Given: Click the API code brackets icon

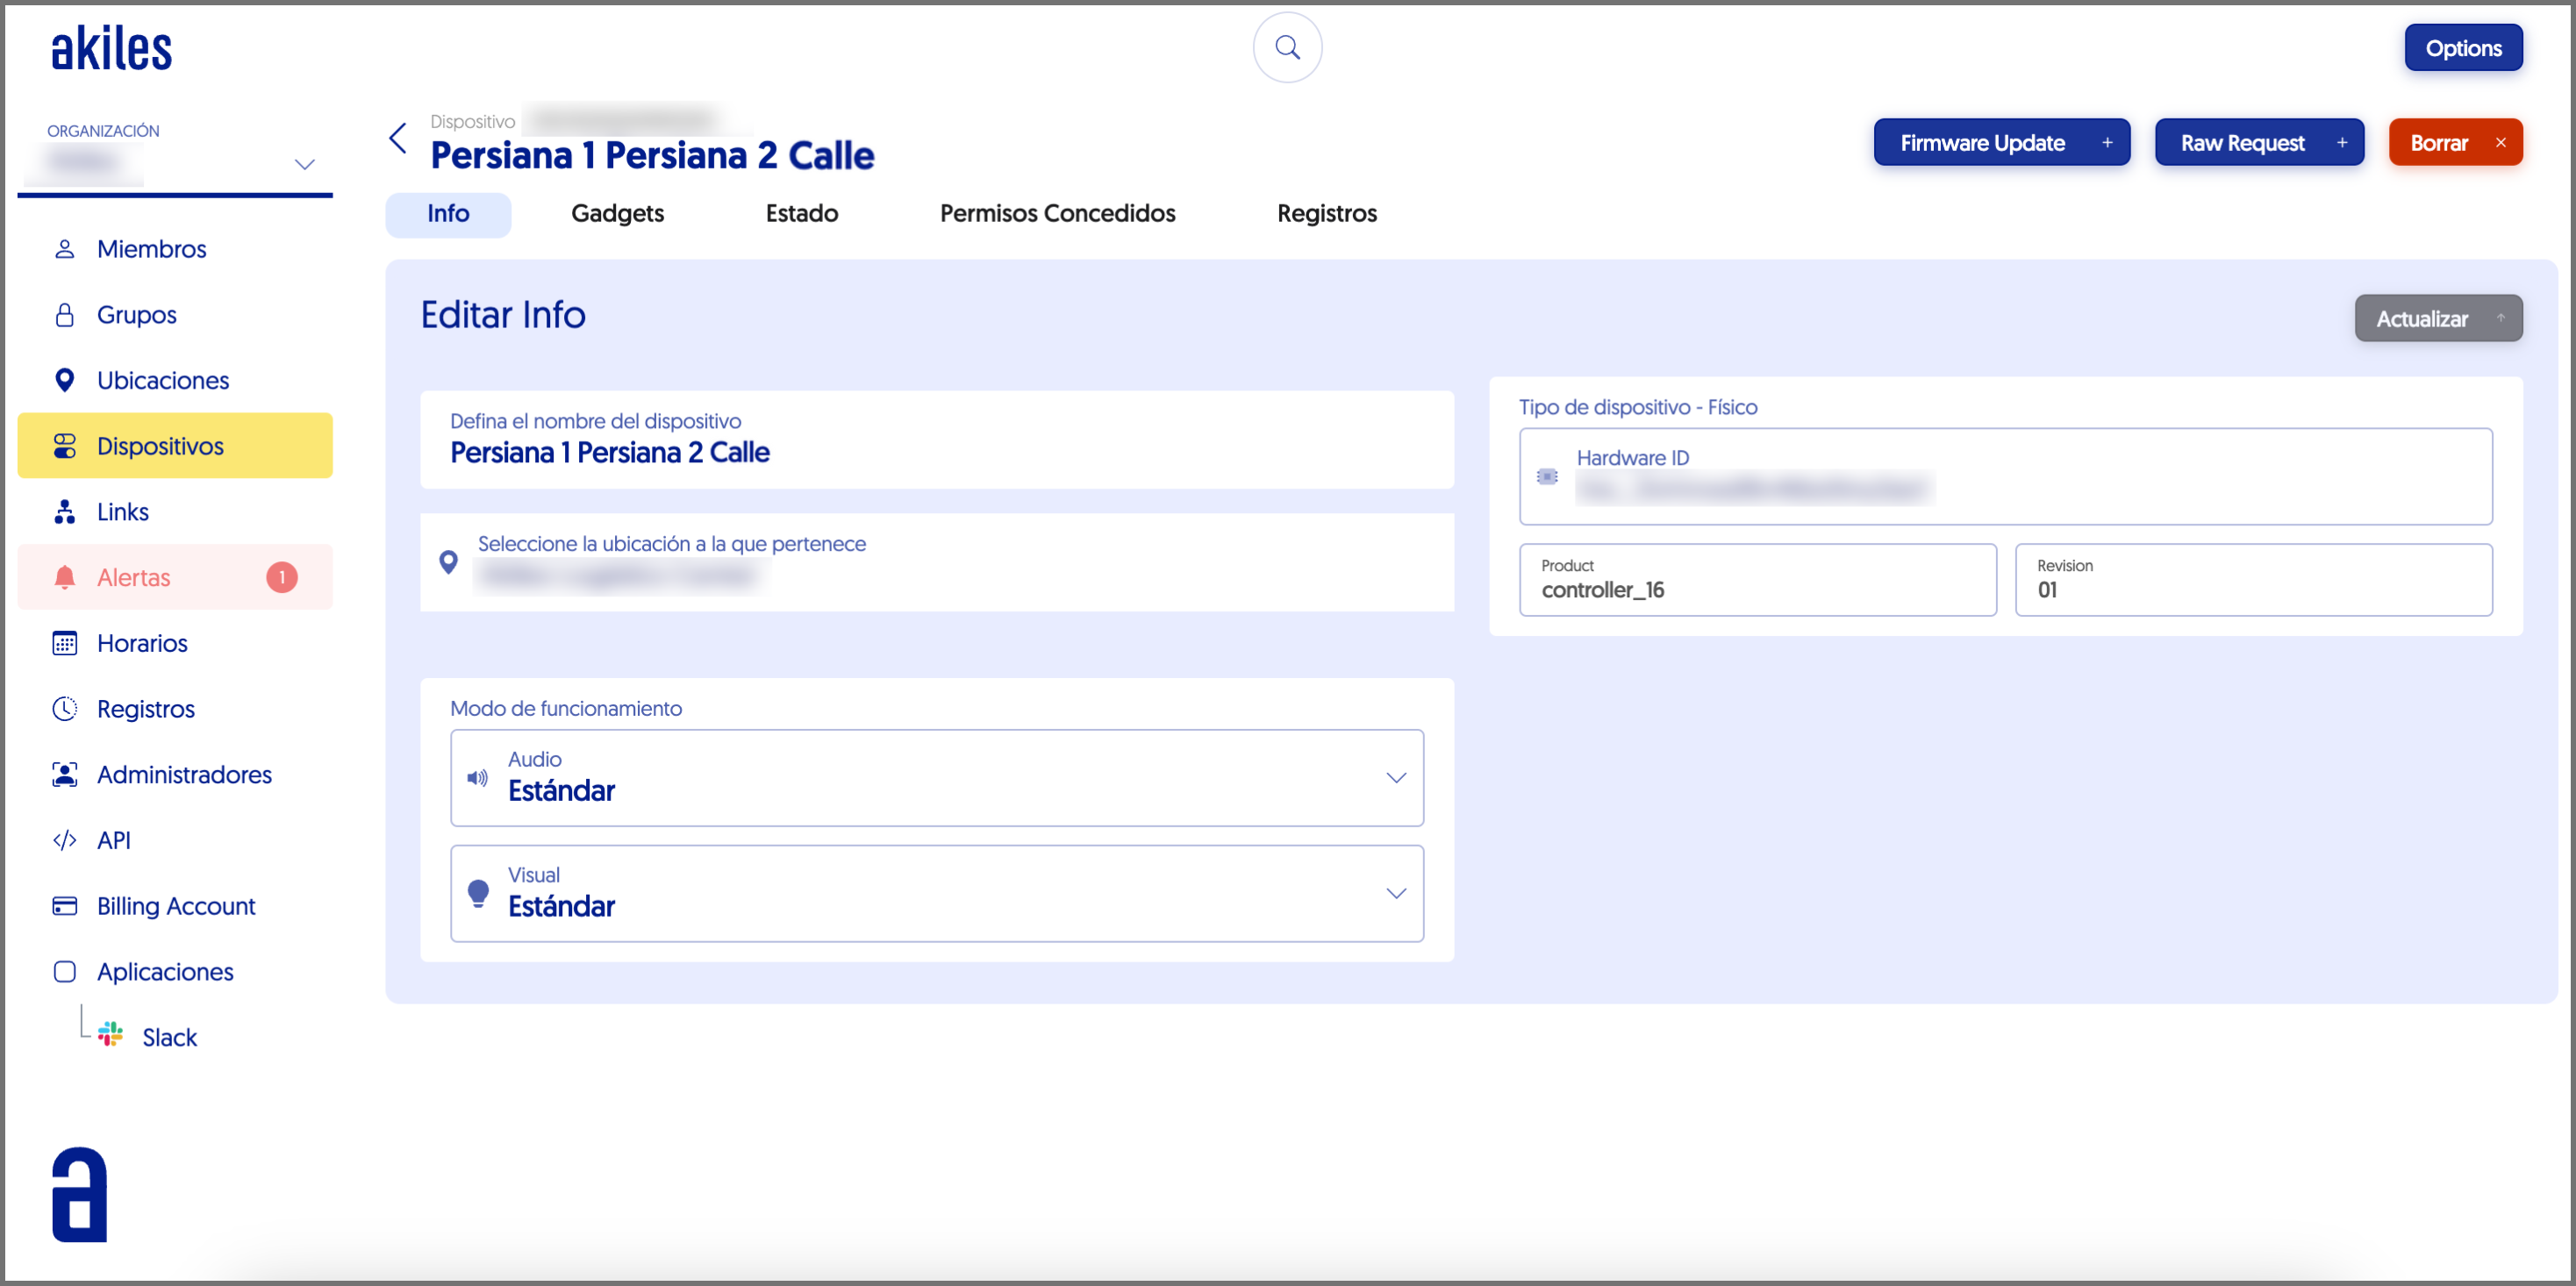Looking at the screenshot, I should [x=64, y=840].
